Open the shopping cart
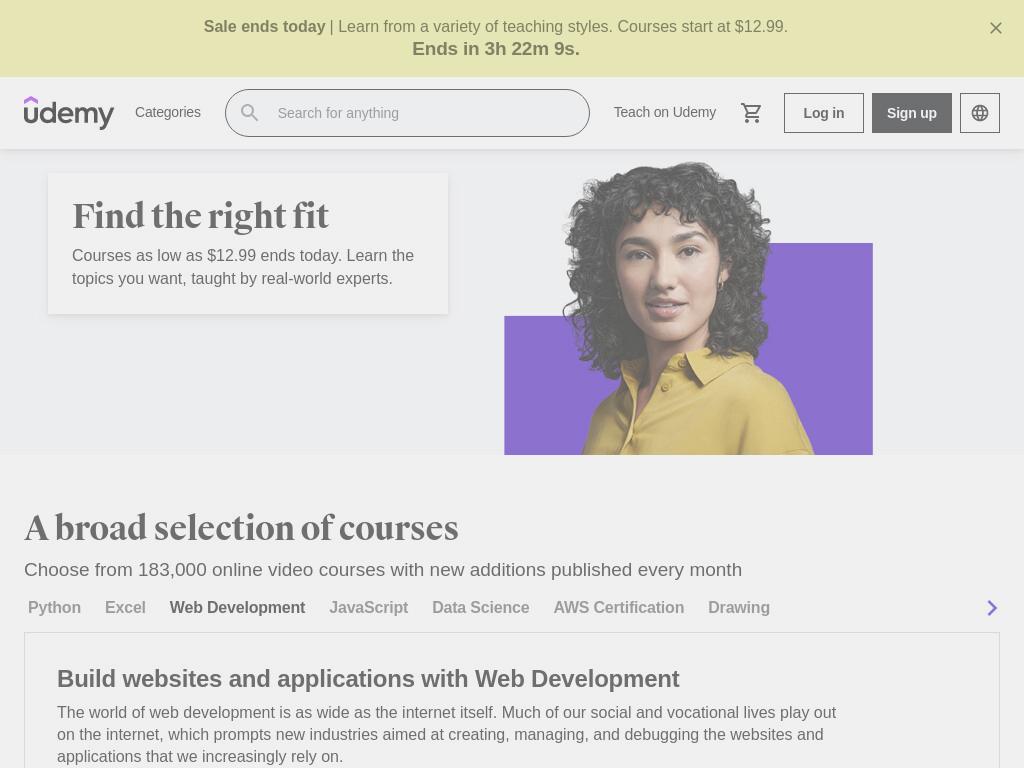The height and width of the screenshot is (768, 1024). pyautogui.click(x=751, y=113)
